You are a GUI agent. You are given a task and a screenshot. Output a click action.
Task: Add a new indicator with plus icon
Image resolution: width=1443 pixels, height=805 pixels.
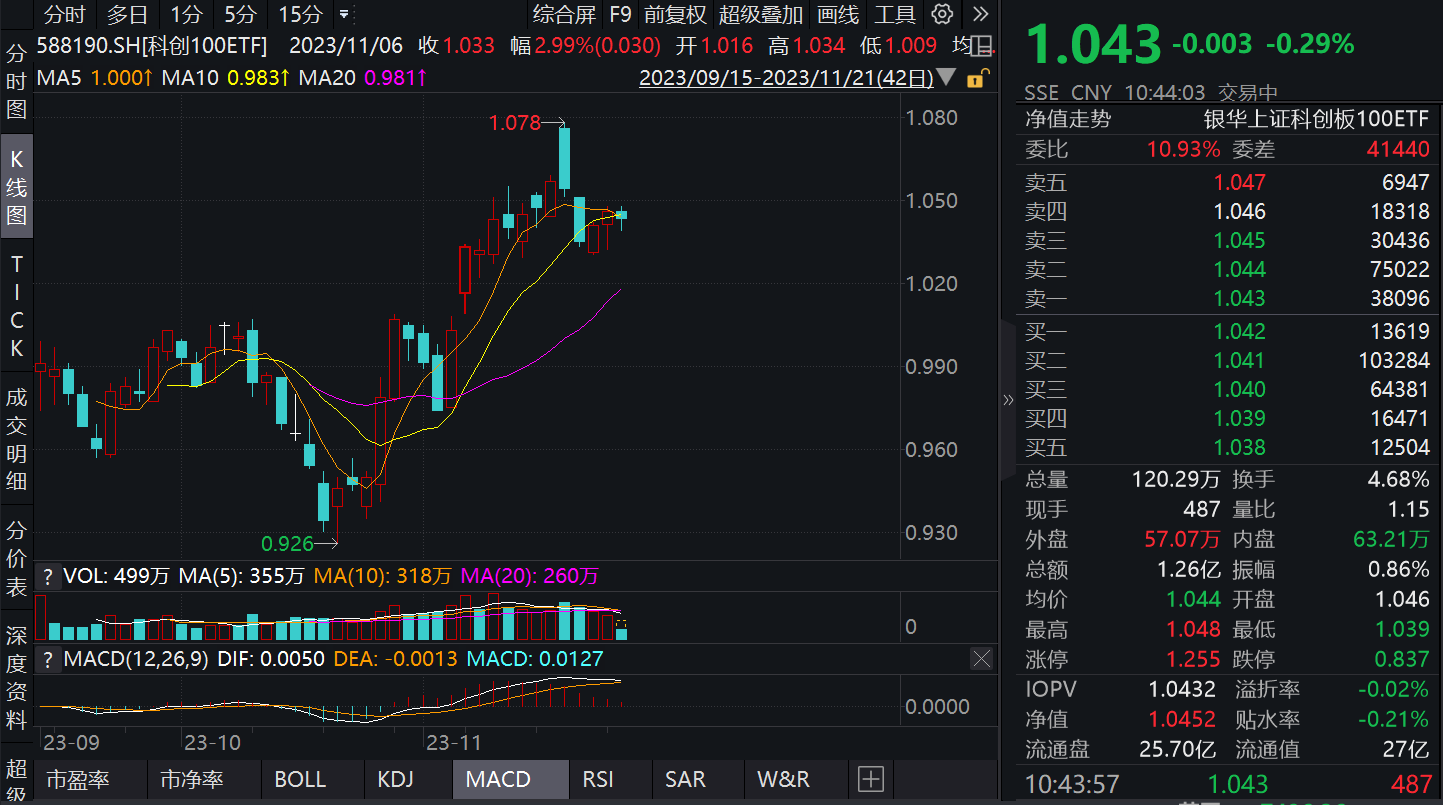click(x=871, y=779)
